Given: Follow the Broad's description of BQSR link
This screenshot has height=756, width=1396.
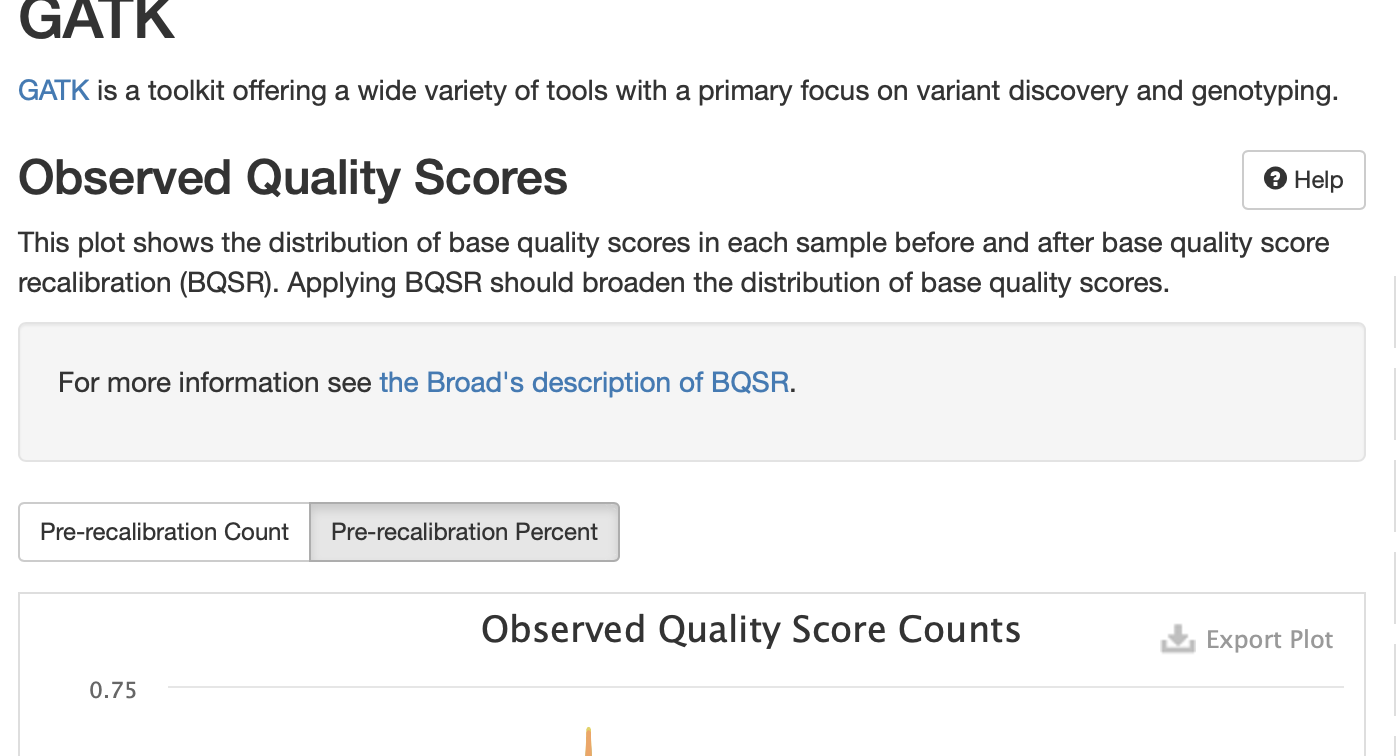Looking at the screenshot, I should [x=583, y=382].
